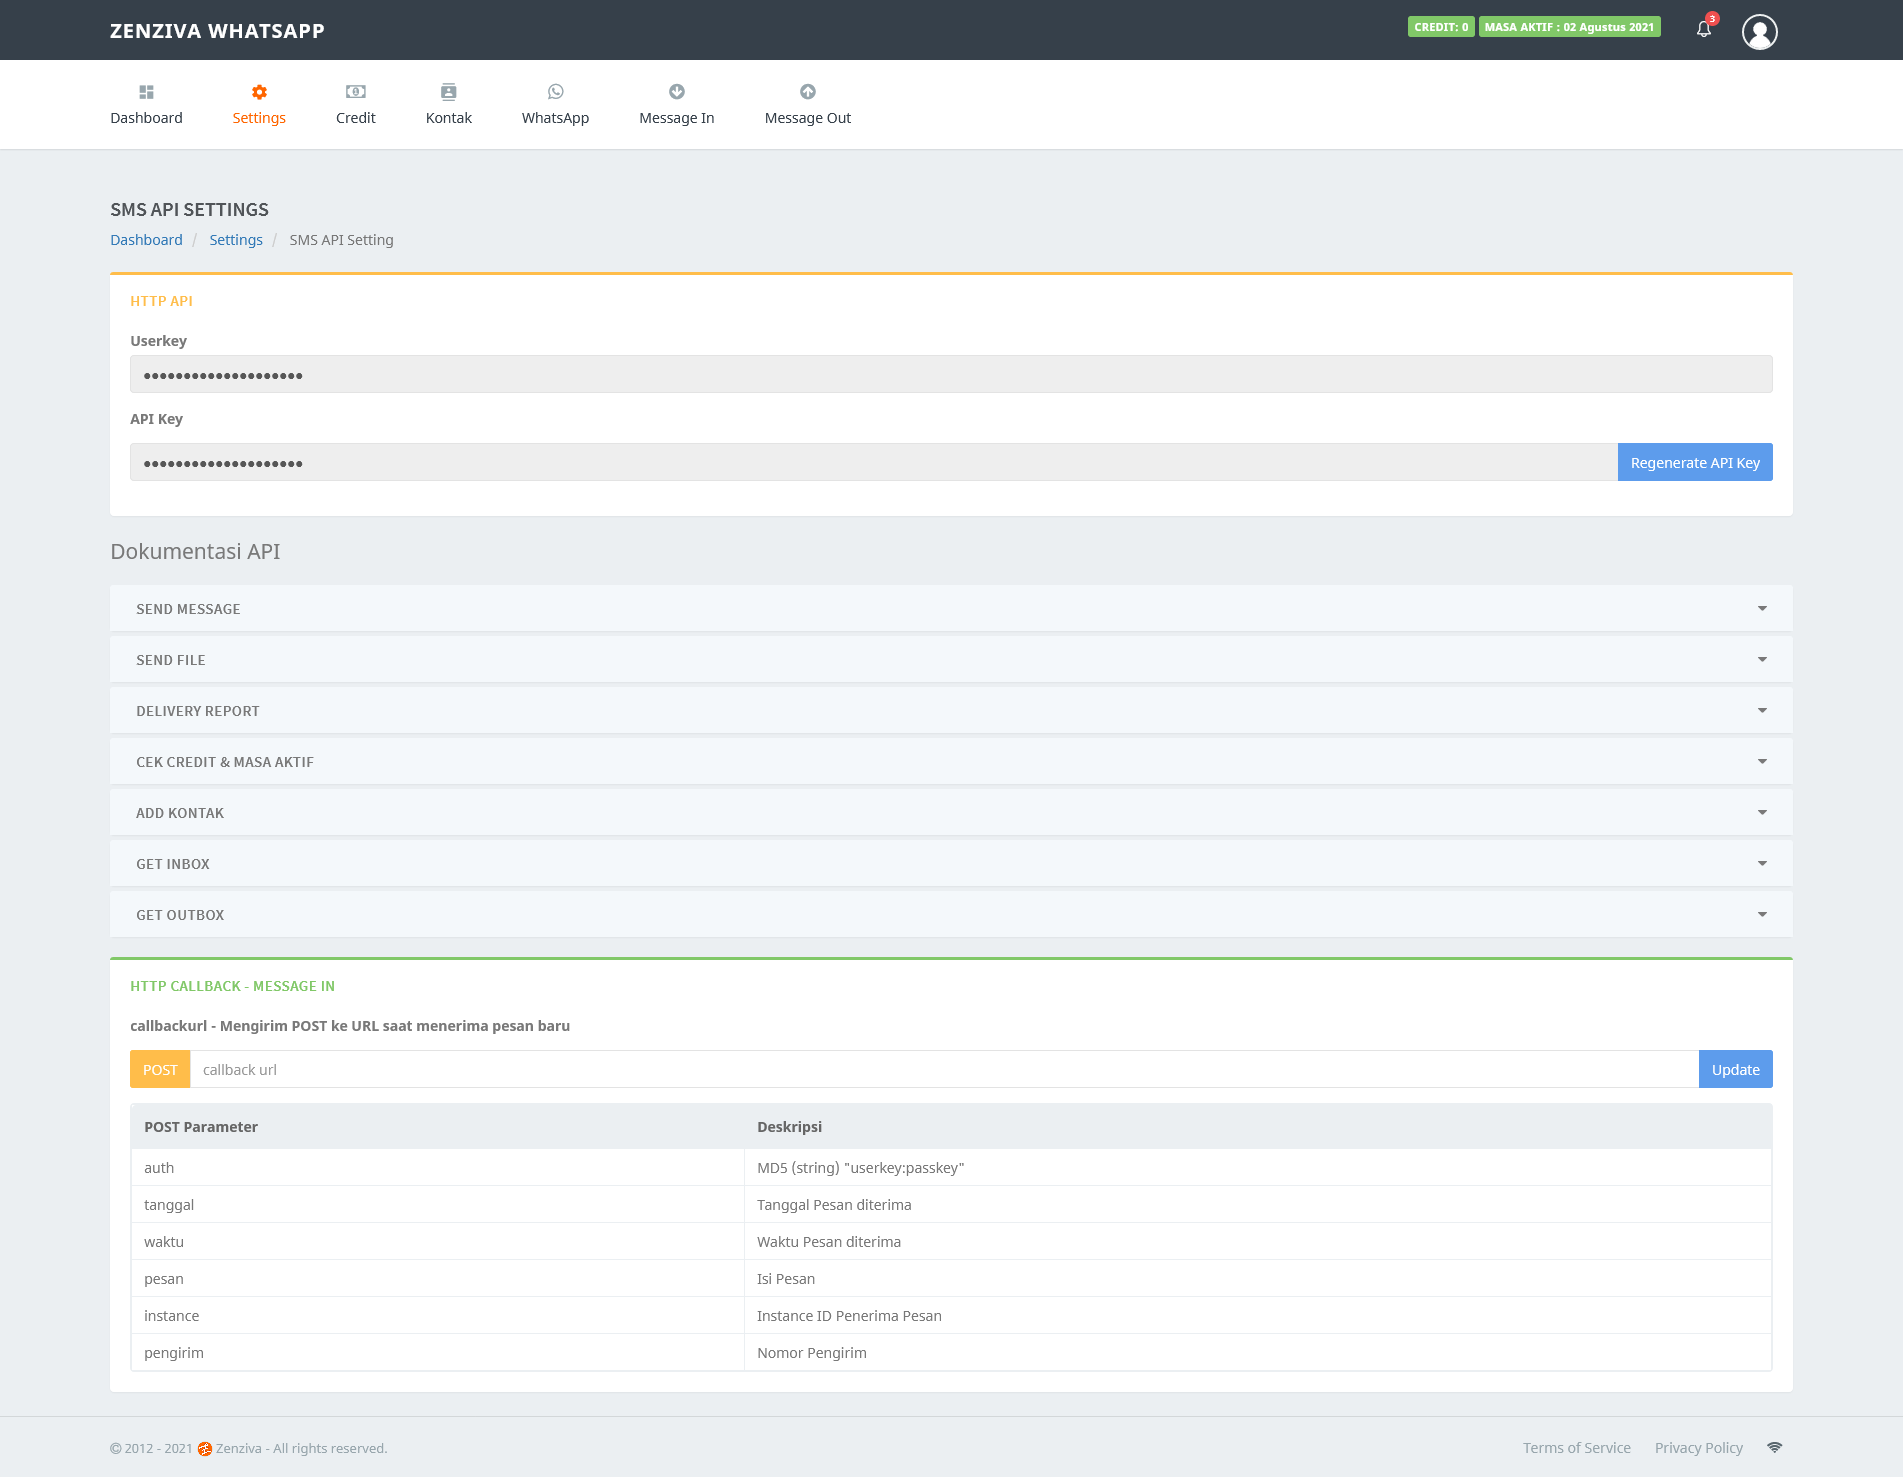Click the Deskripsi column header
1903x1477 pixels.
pos(789,1127)
